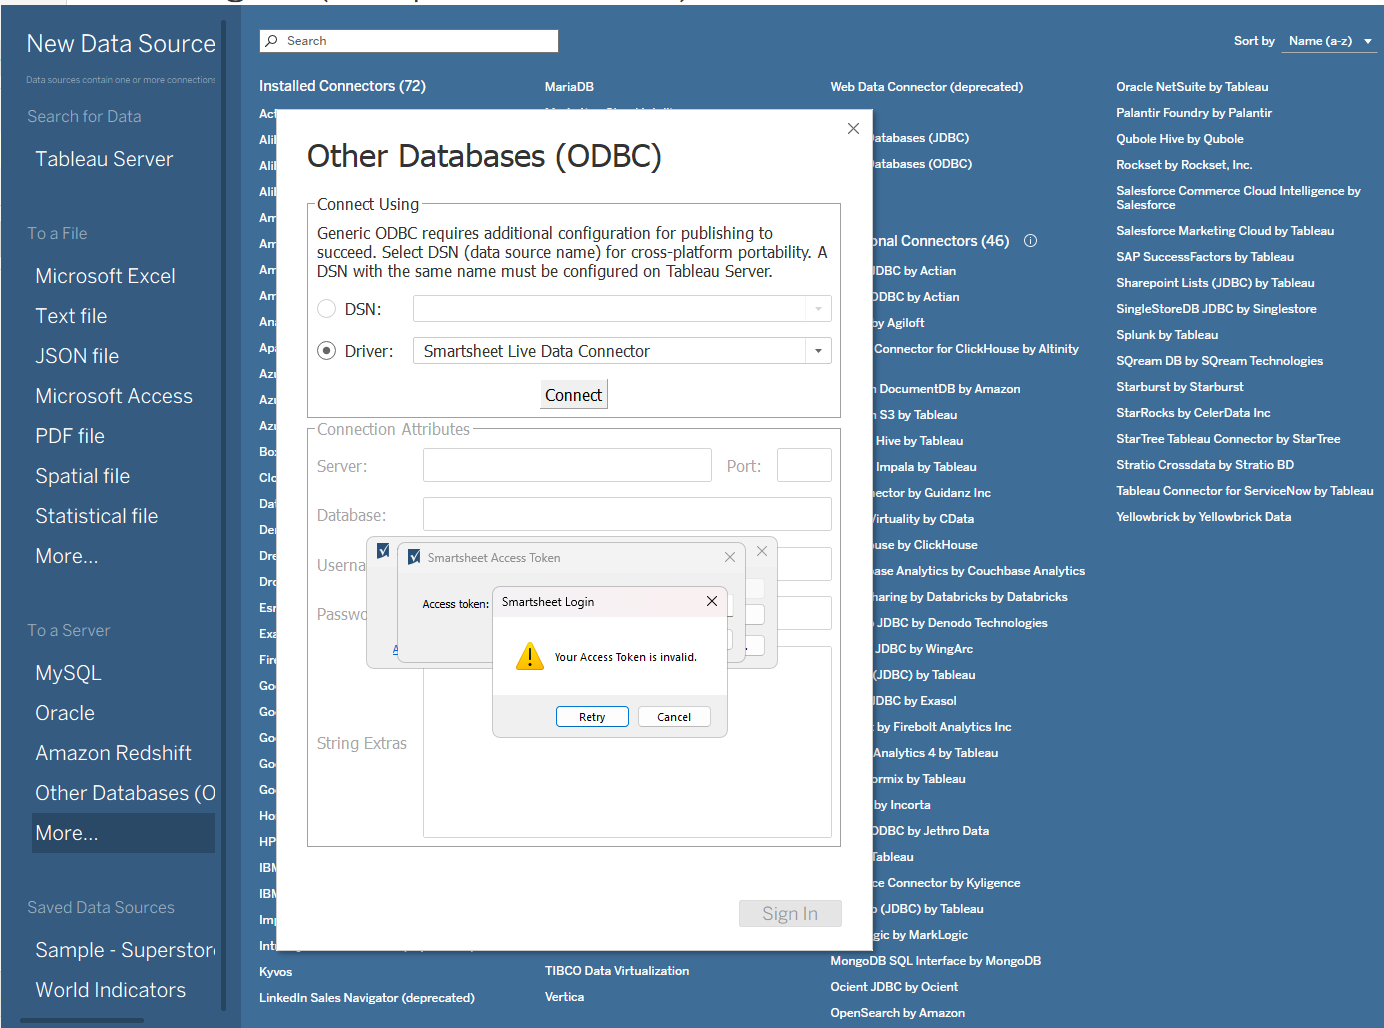
Task: Click into the connector Search field
Action: [x=409, y=41]
